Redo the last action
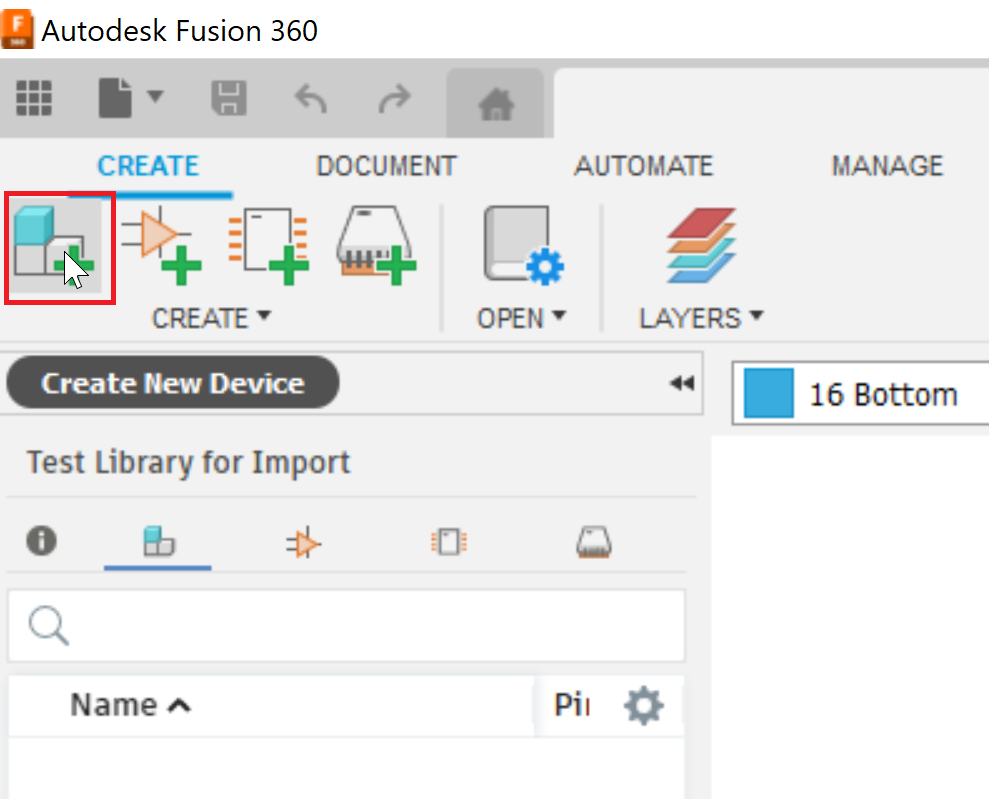Screen dimensions: 989x799 [395, 98]
